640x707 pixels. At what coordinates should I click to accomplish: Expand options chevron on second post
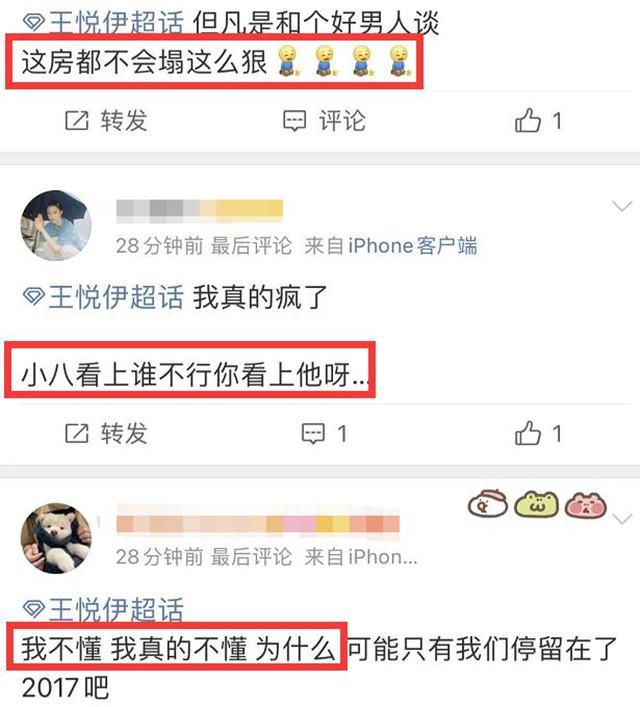click(622, 207)
